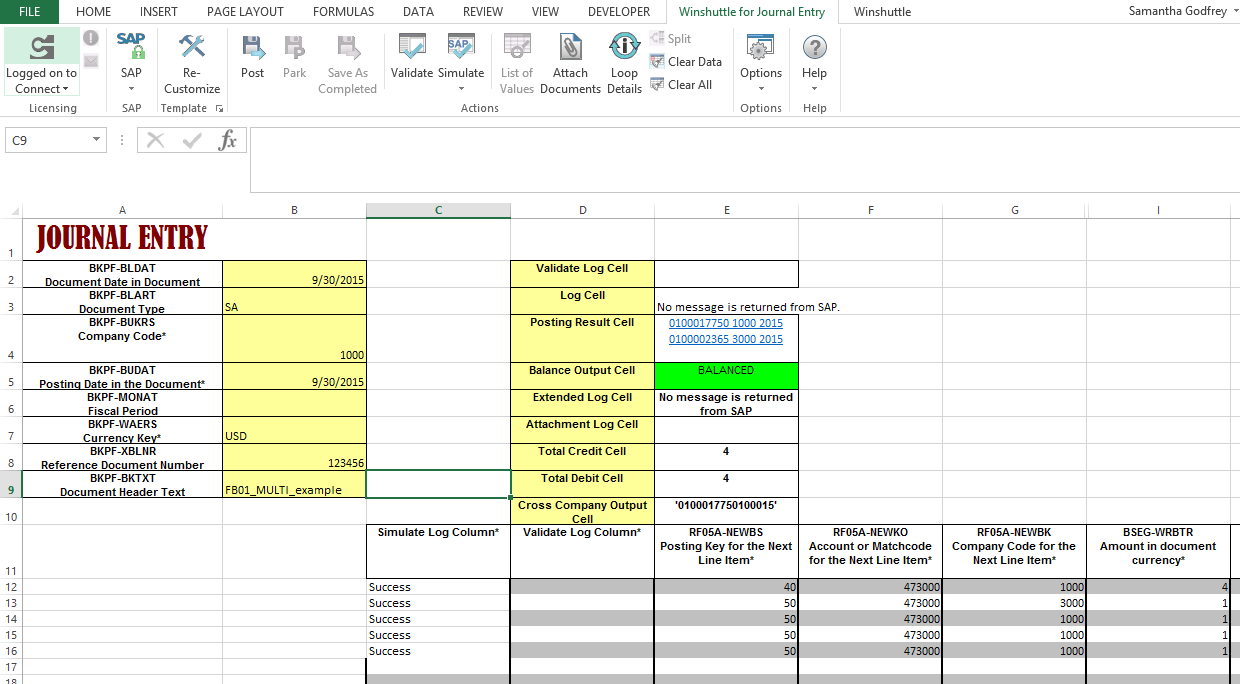Open the Template group dialog launcher
The height and width of the screenshot is (684, 1240).
(219, 108)
